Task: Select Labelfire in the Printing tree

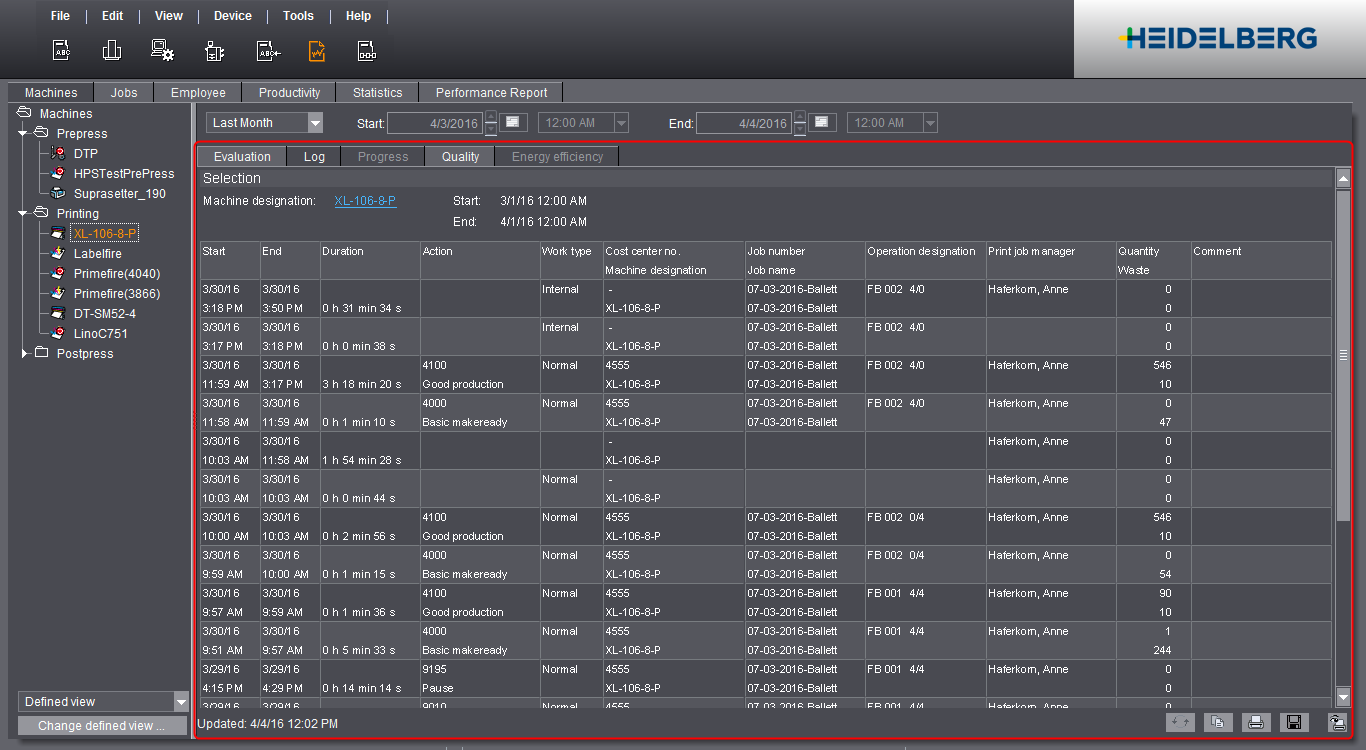Action: pos(97,253)
